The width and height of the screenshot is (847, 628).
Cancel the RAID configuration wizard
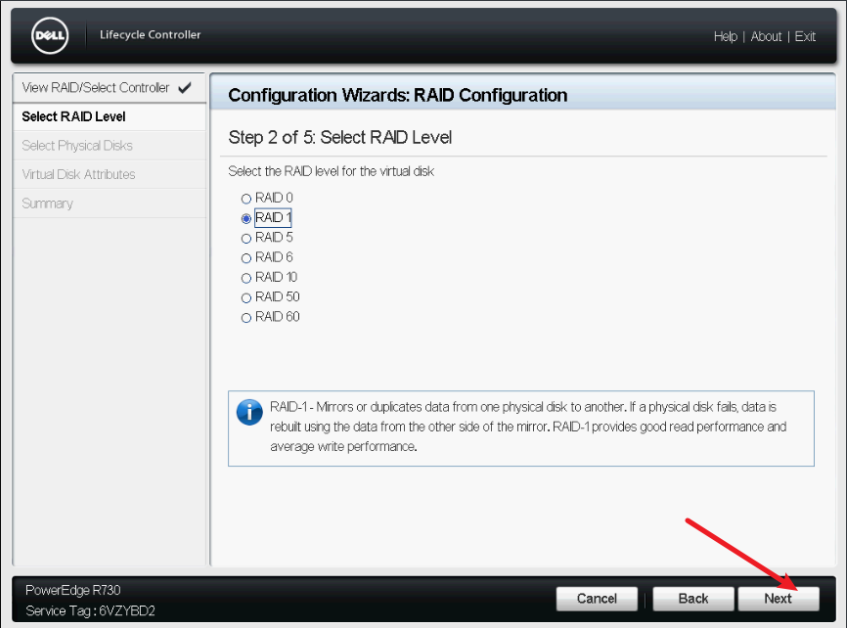pyautogui.click(x=597, y=598)
